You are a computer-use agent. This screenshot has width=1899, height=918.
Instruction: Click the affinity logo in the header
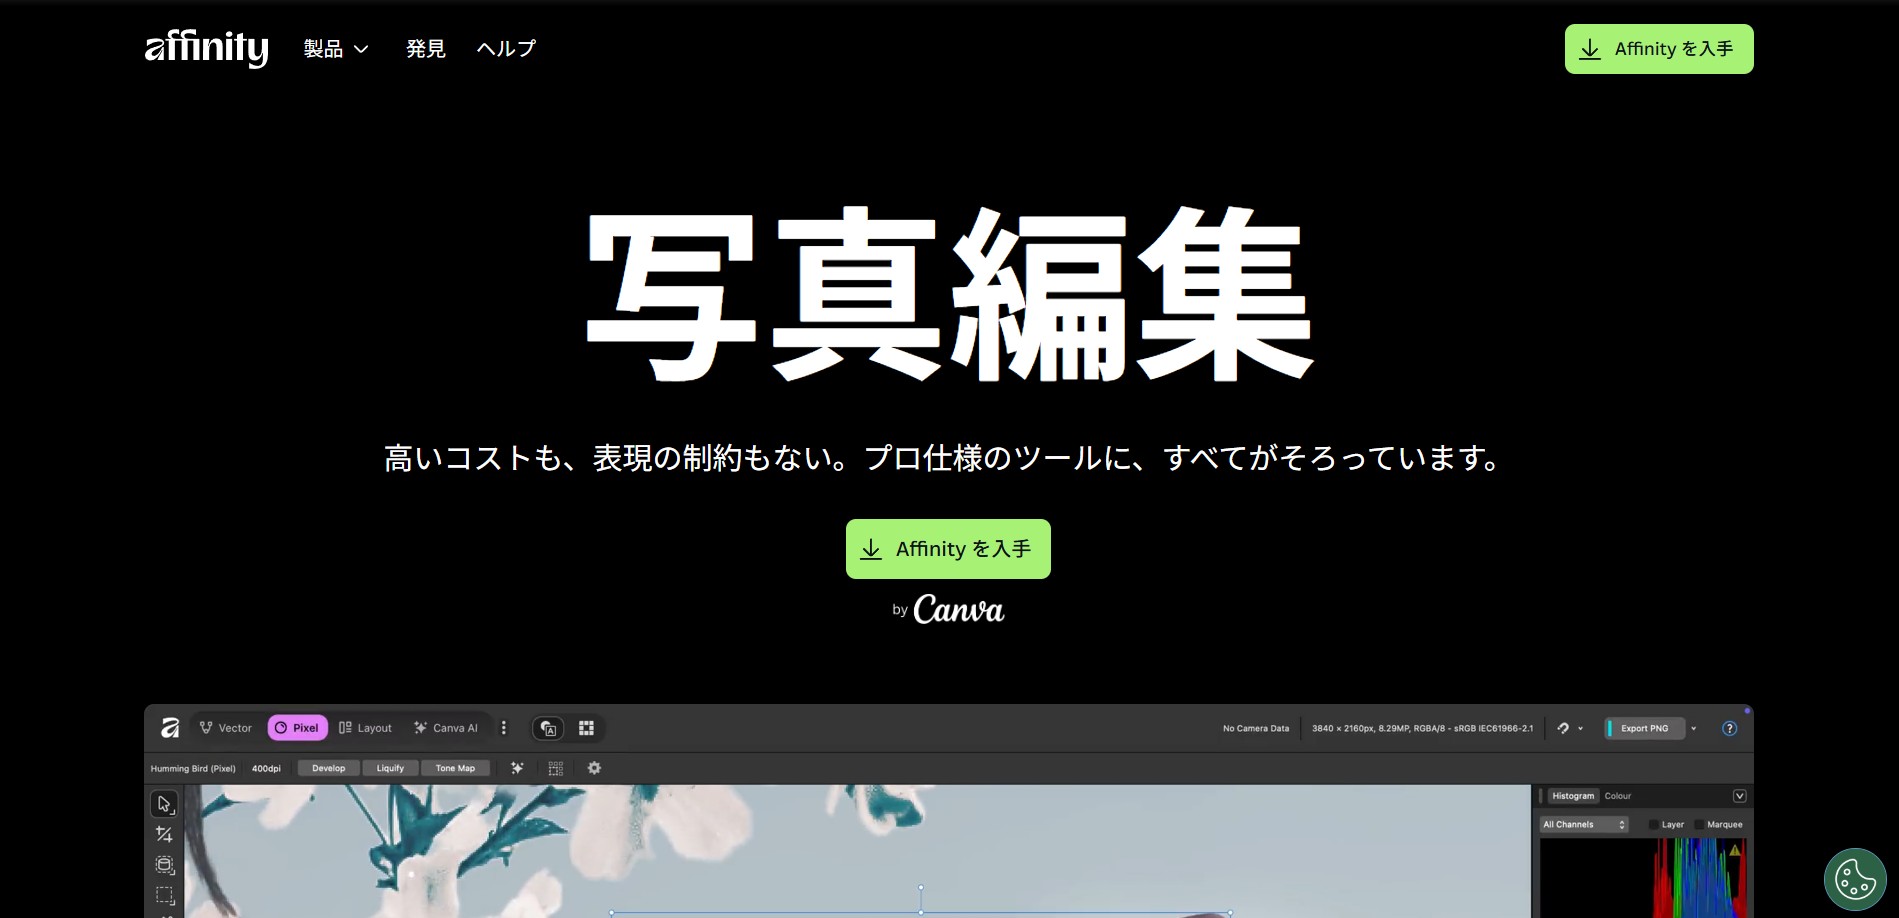coord(207,48)
